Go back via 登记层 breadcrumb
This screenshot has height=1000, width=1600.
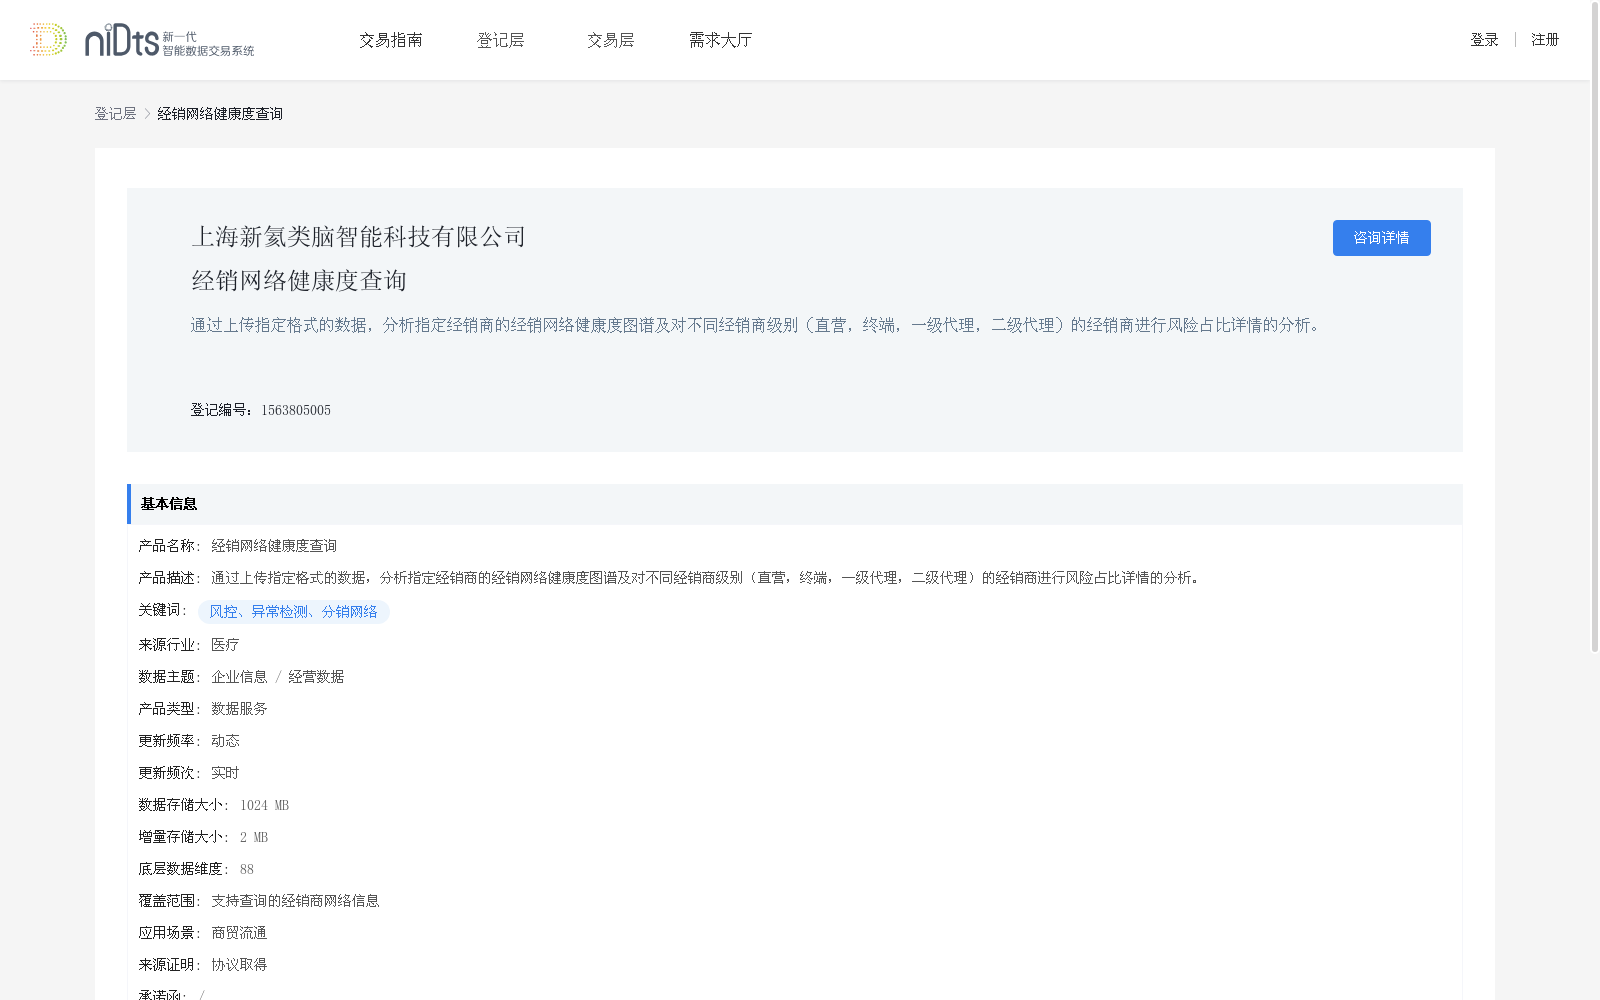(115, 114)
